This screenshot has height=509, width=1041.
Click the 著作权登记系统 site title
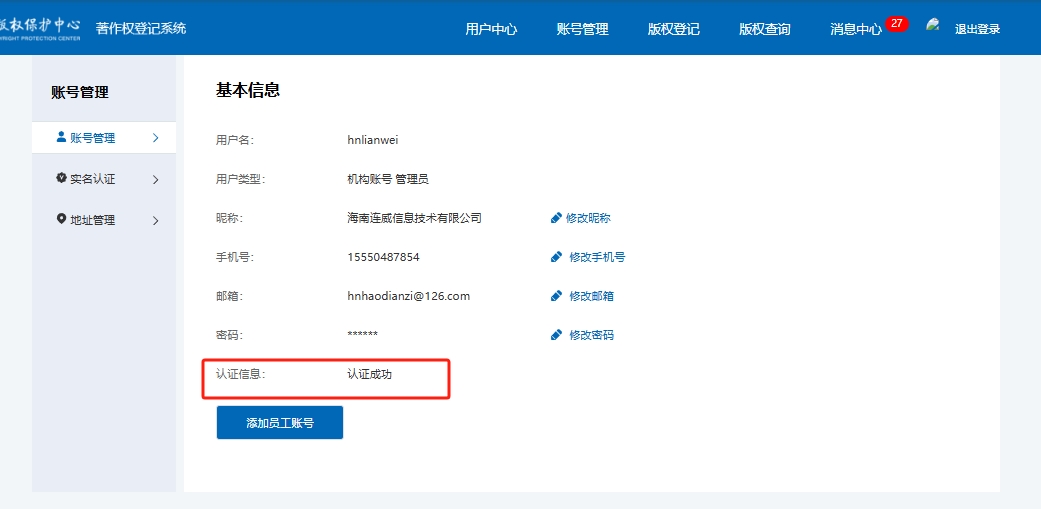pos(141,28)
